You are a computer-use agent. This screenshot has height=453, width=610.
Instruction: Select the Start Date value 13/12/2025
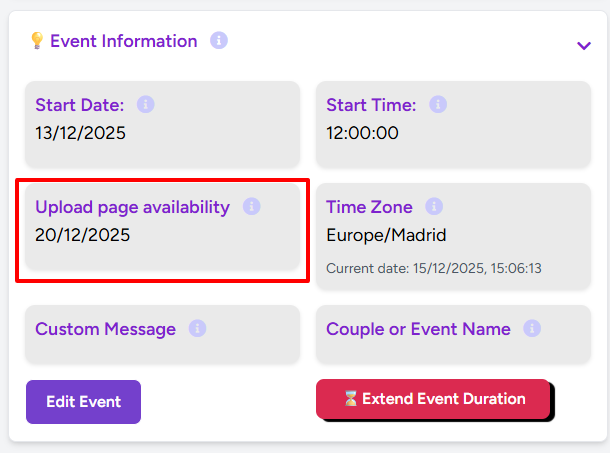pos(81,133)
